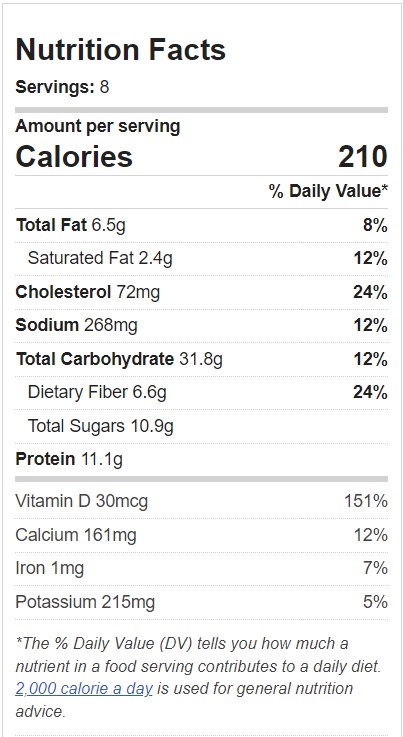Select the Cholesterol 72mg row
403x737 pixels.
click(202, 292)
